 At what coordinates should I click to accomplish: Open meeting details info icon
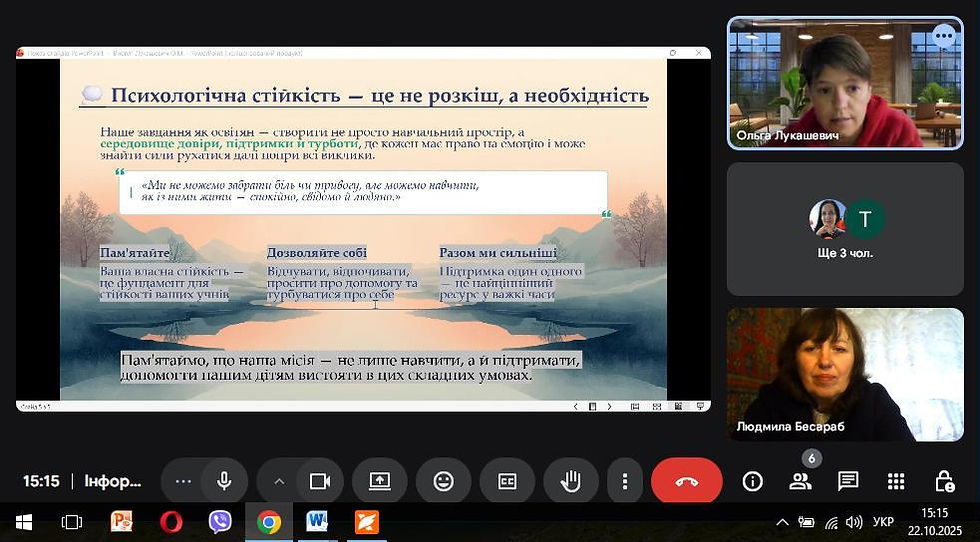752,481
